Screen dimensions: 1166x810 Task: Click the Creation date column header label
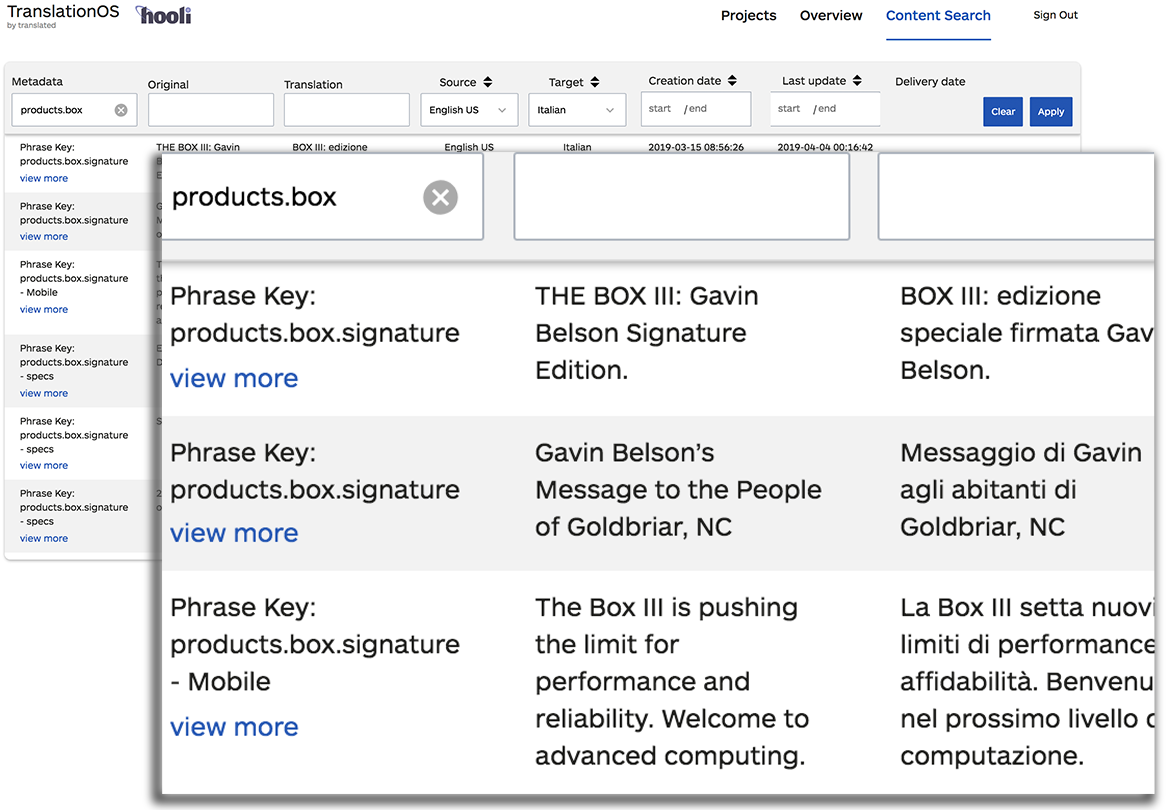(684, 80)
